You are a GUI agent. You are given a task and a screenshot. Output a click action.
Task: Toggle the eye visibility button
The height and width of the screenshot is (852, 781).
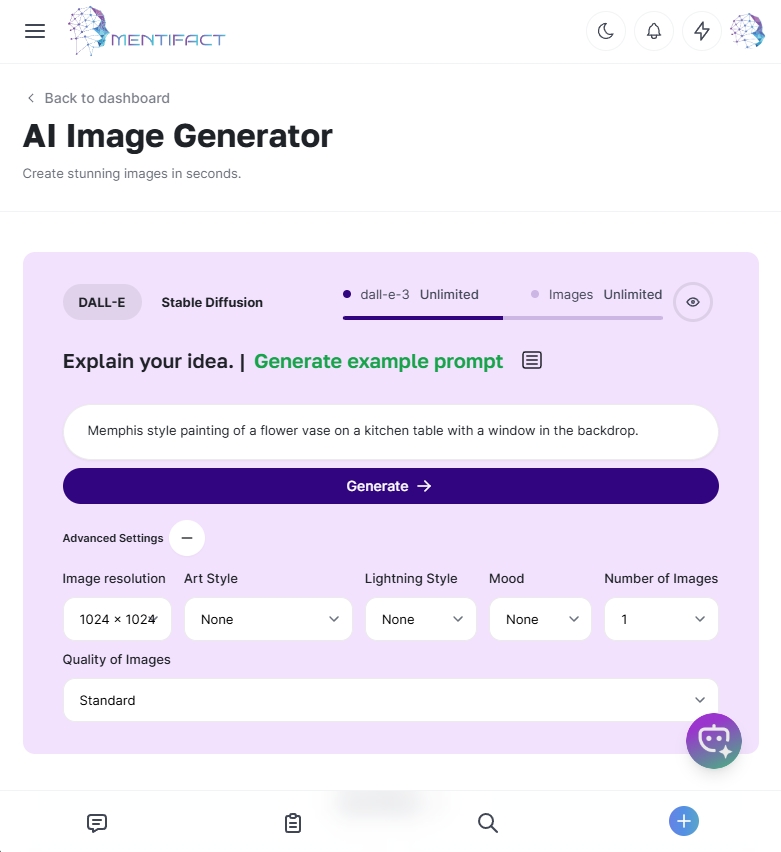pyautogui.click(x=693, y=301)
